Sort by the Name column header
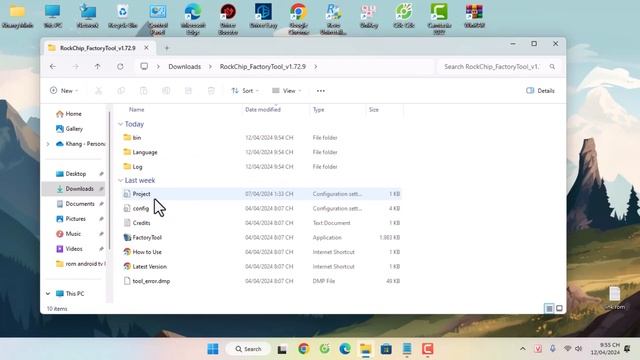 [x=136, y=110]
